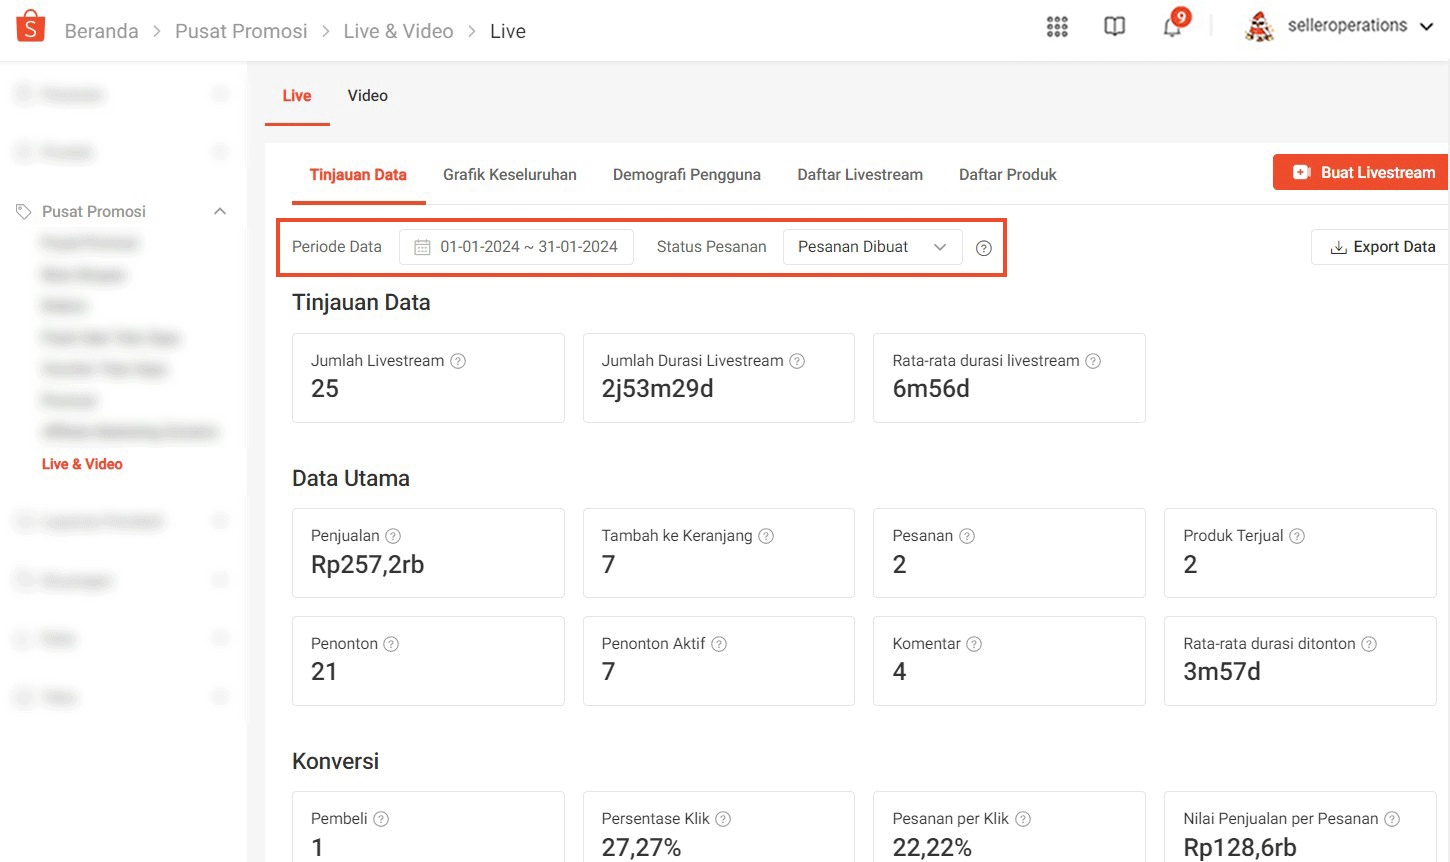1450x862 pixels.
Task: Click the info icon next to Tambah ke Keranjang
Action: 766,536
